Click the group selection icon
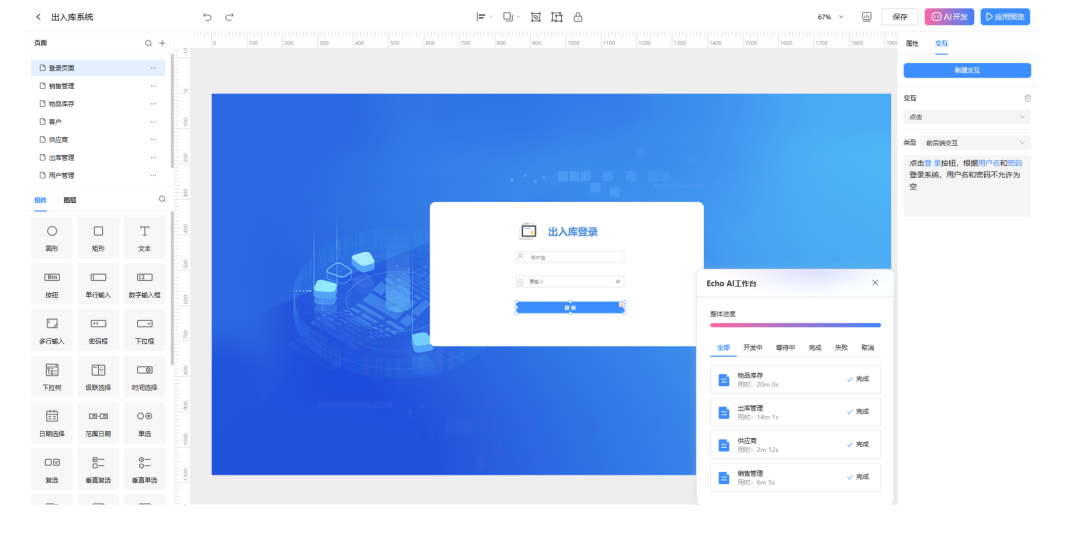The height and width of the screenshot is (541, 1080). (x=535, y=17)
